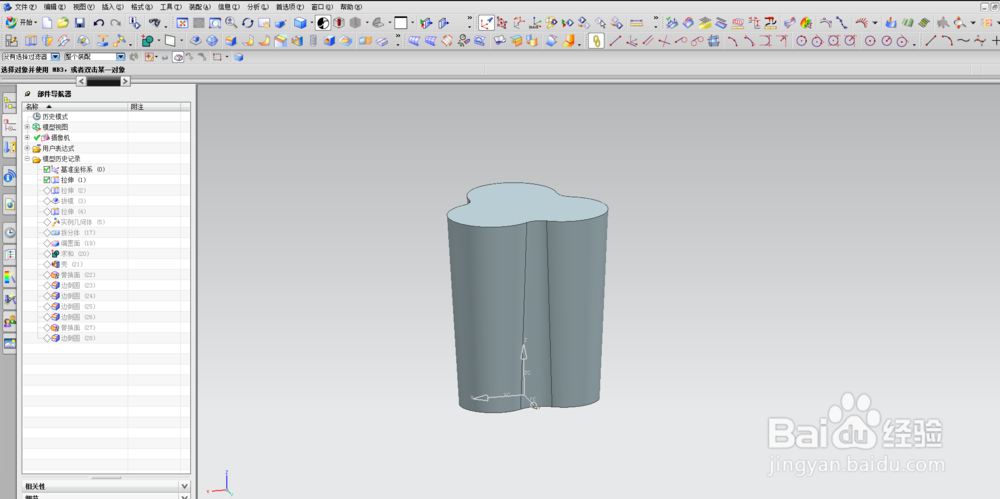This screenshot has height=499, width=1000.
Task: Open the 文件 menu
Action: [x=26, y=6]
